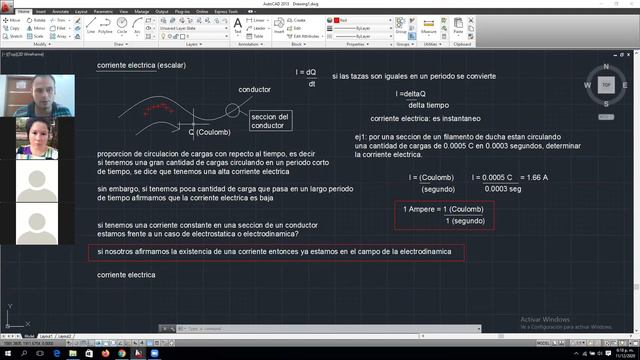
Task: Select the Mirror tool
Action: [36, 28]
